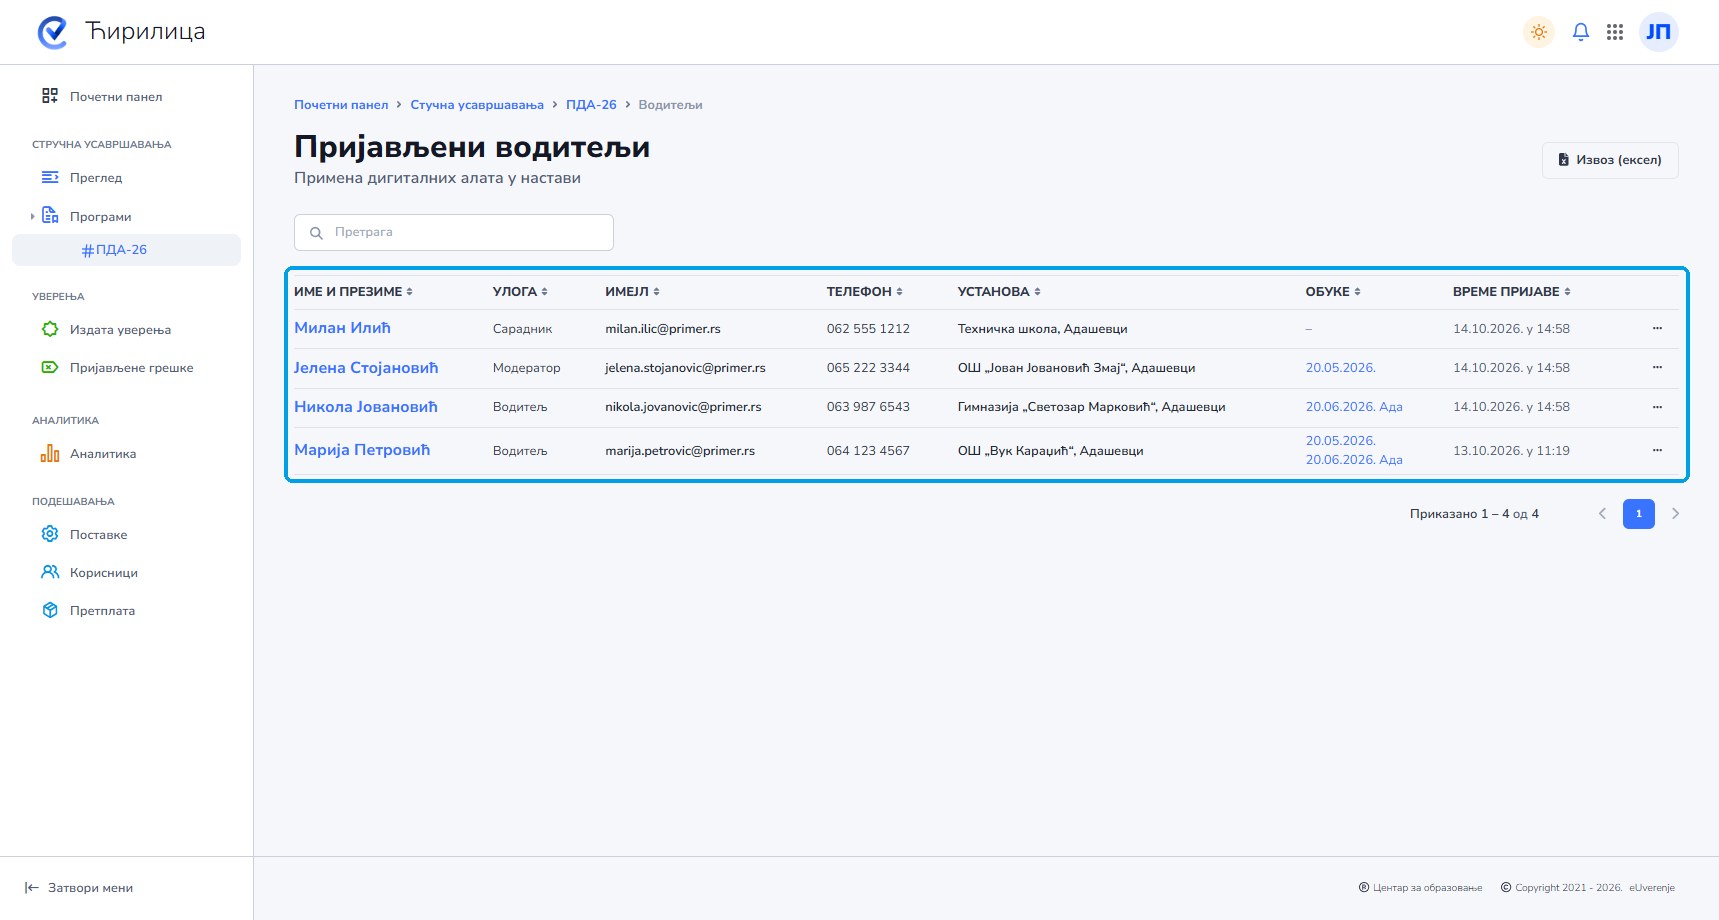Sort by УСТАНОВА column
Screen dimensions: 1719x920
pyautogui.click(x=999, y=292)
